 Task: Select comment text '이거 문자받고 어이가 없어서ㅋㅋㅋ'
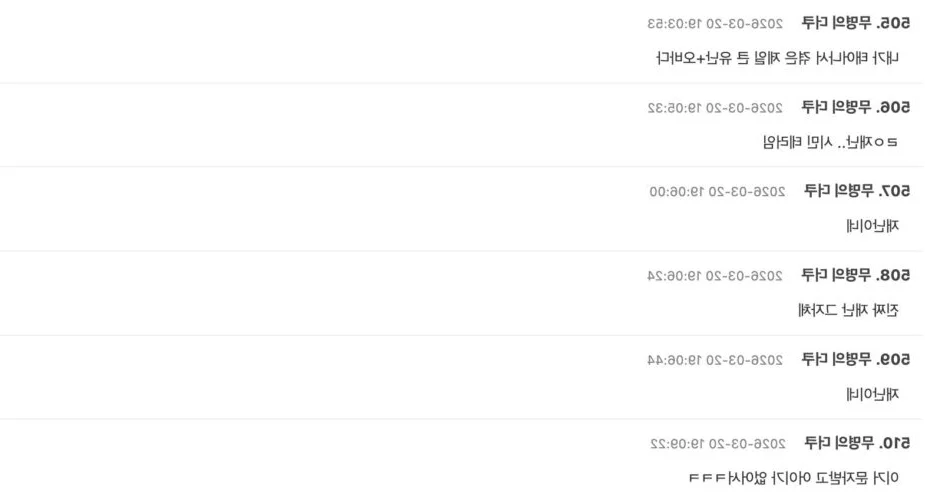point(794,478)
